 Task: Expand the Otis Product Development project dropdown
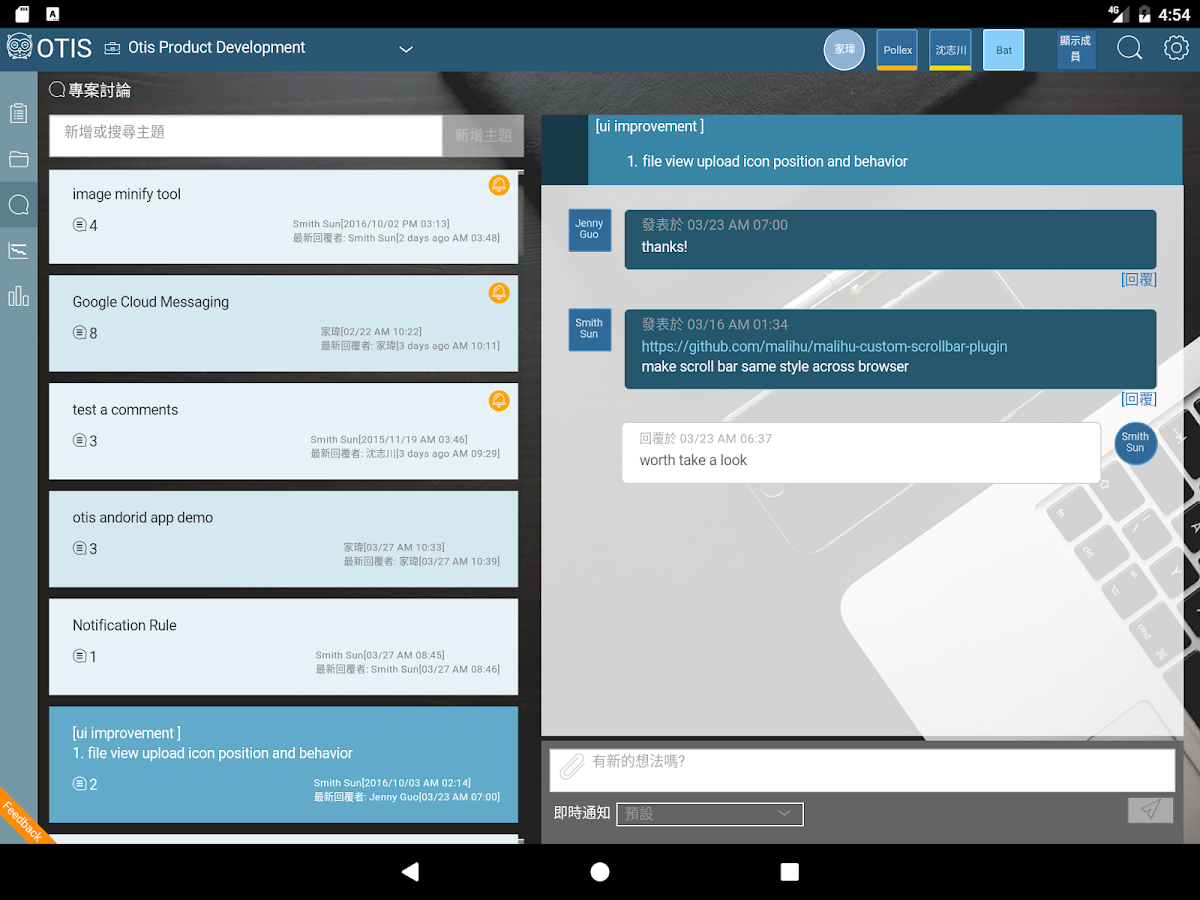point(405,49)
